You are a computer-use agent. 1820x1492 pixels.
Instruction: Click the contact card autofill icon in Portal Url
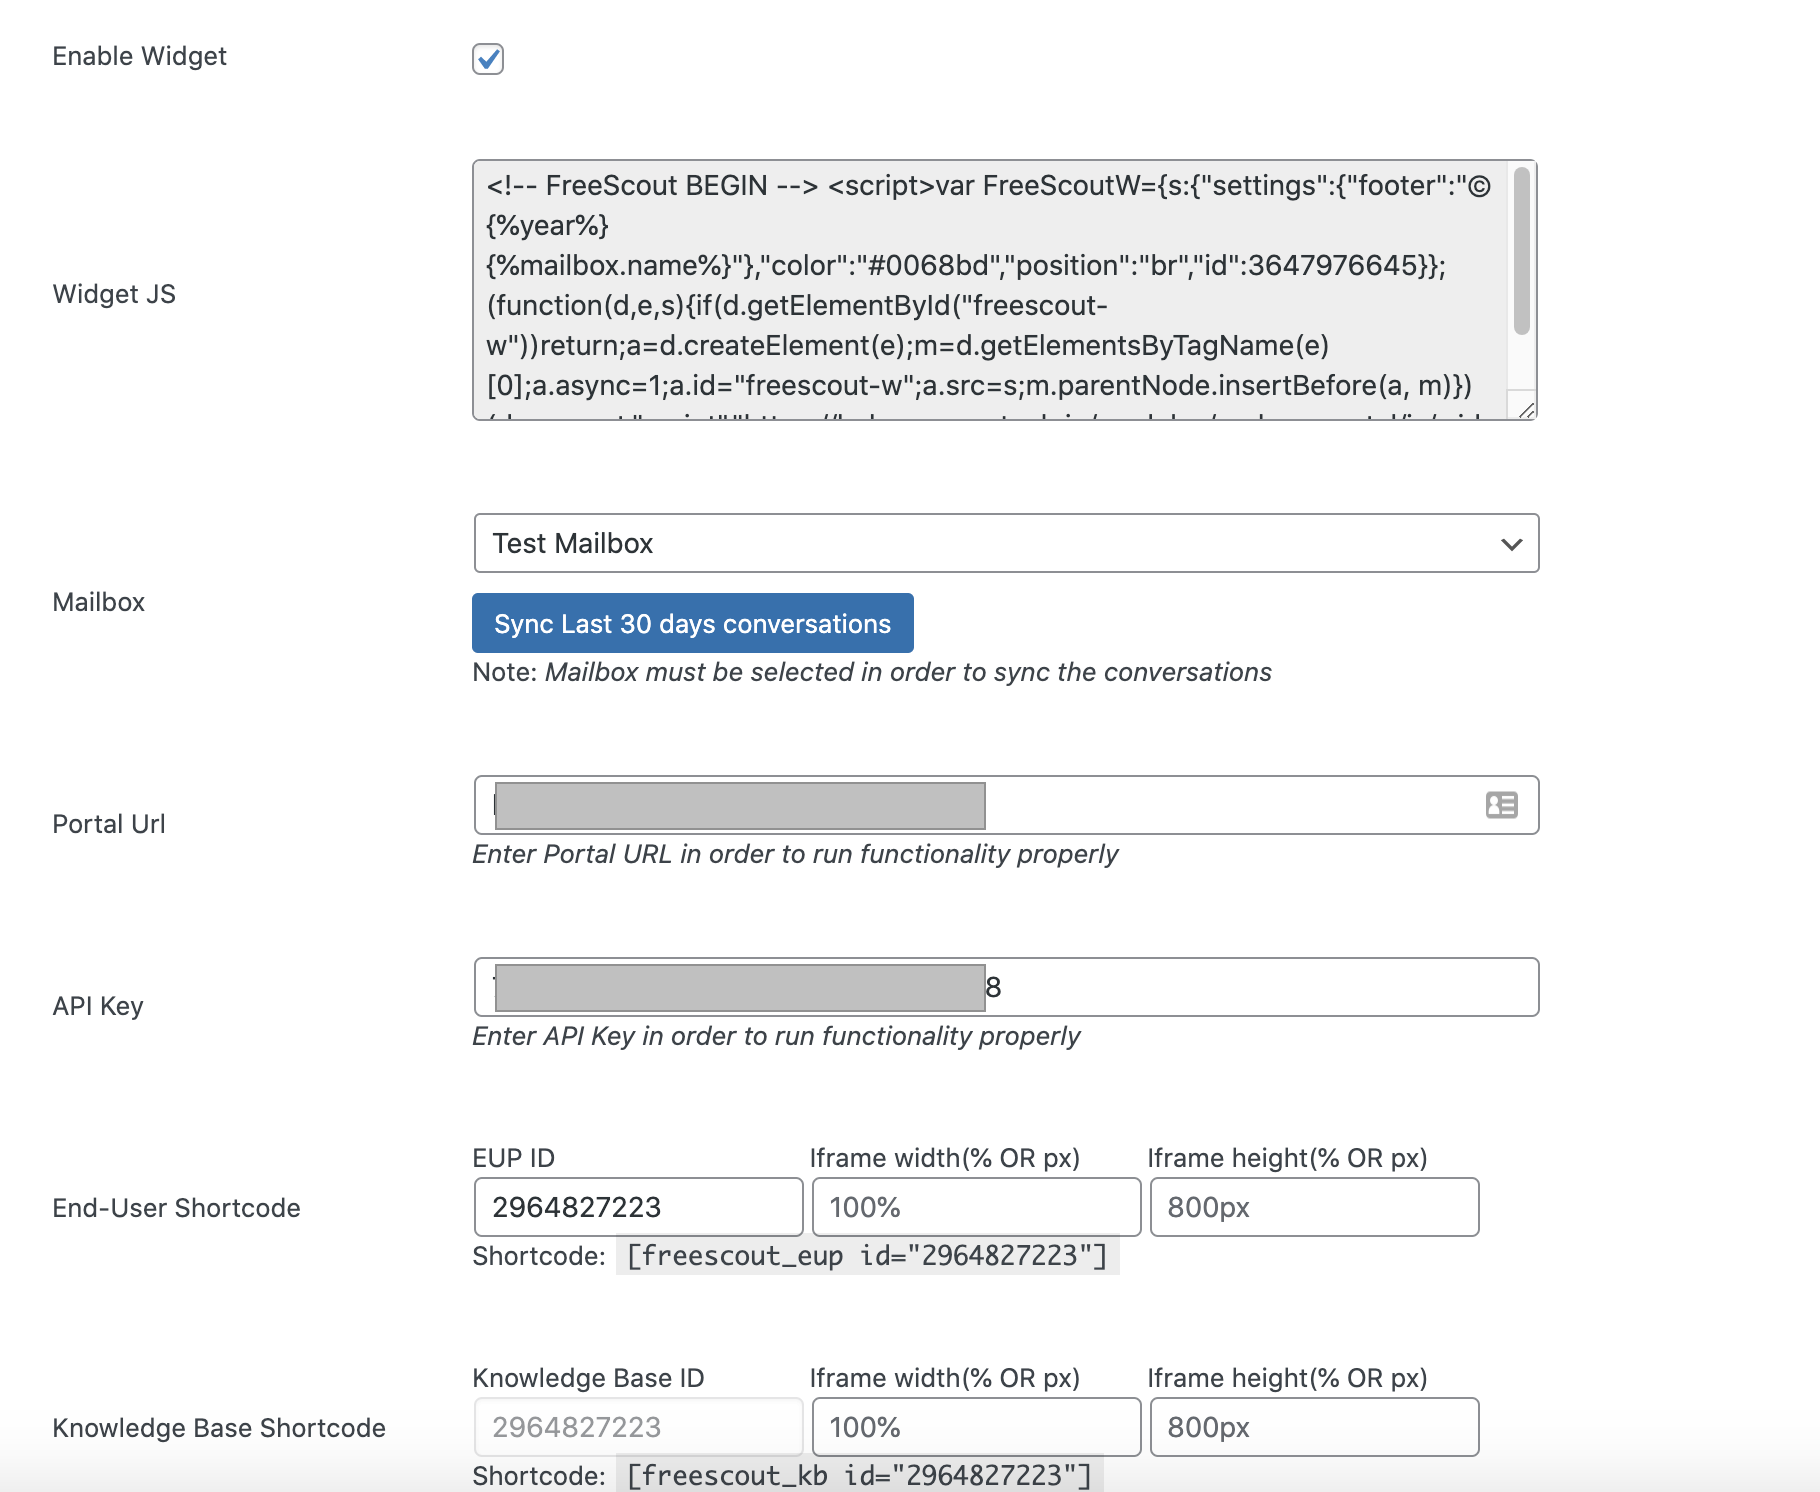pyautogui.click(x=1501, y=805)
